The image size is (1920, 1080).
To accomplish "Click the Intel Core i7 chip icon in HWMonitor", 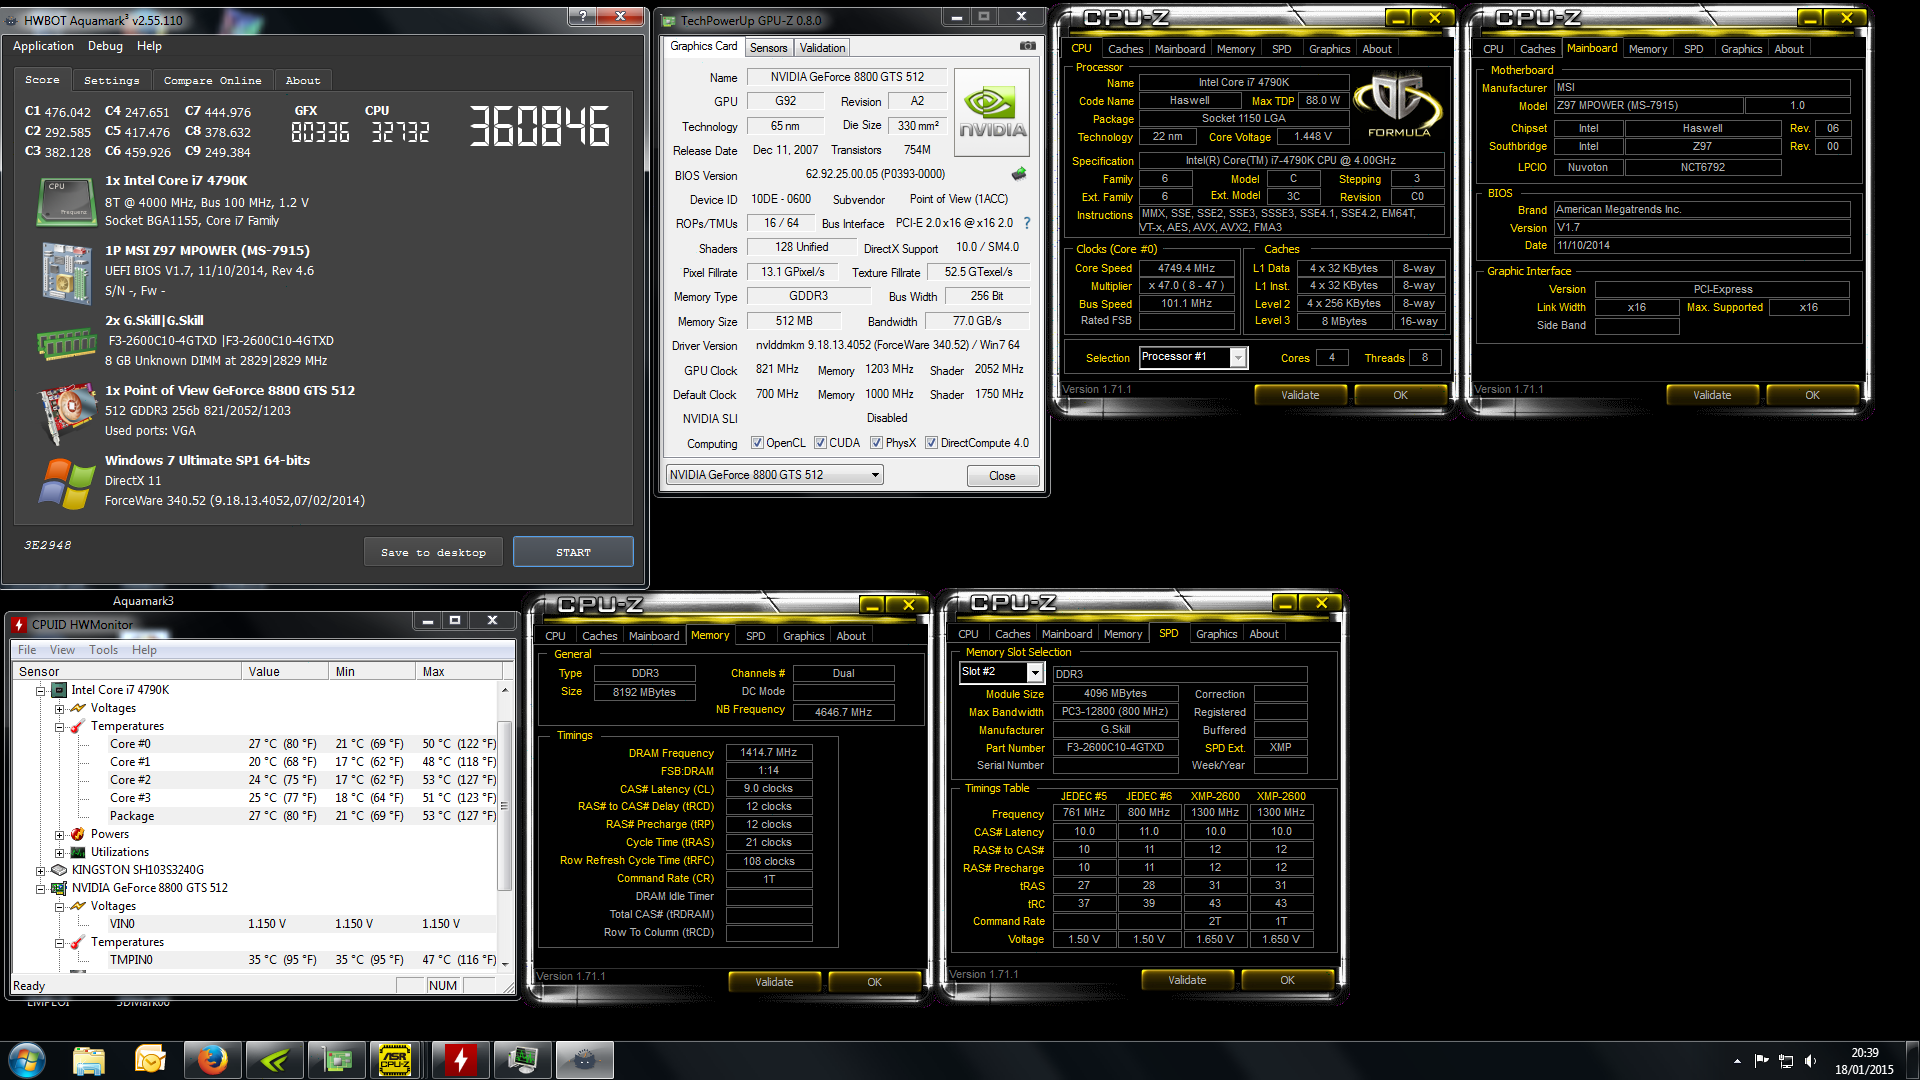I will (x=59, y=690).
